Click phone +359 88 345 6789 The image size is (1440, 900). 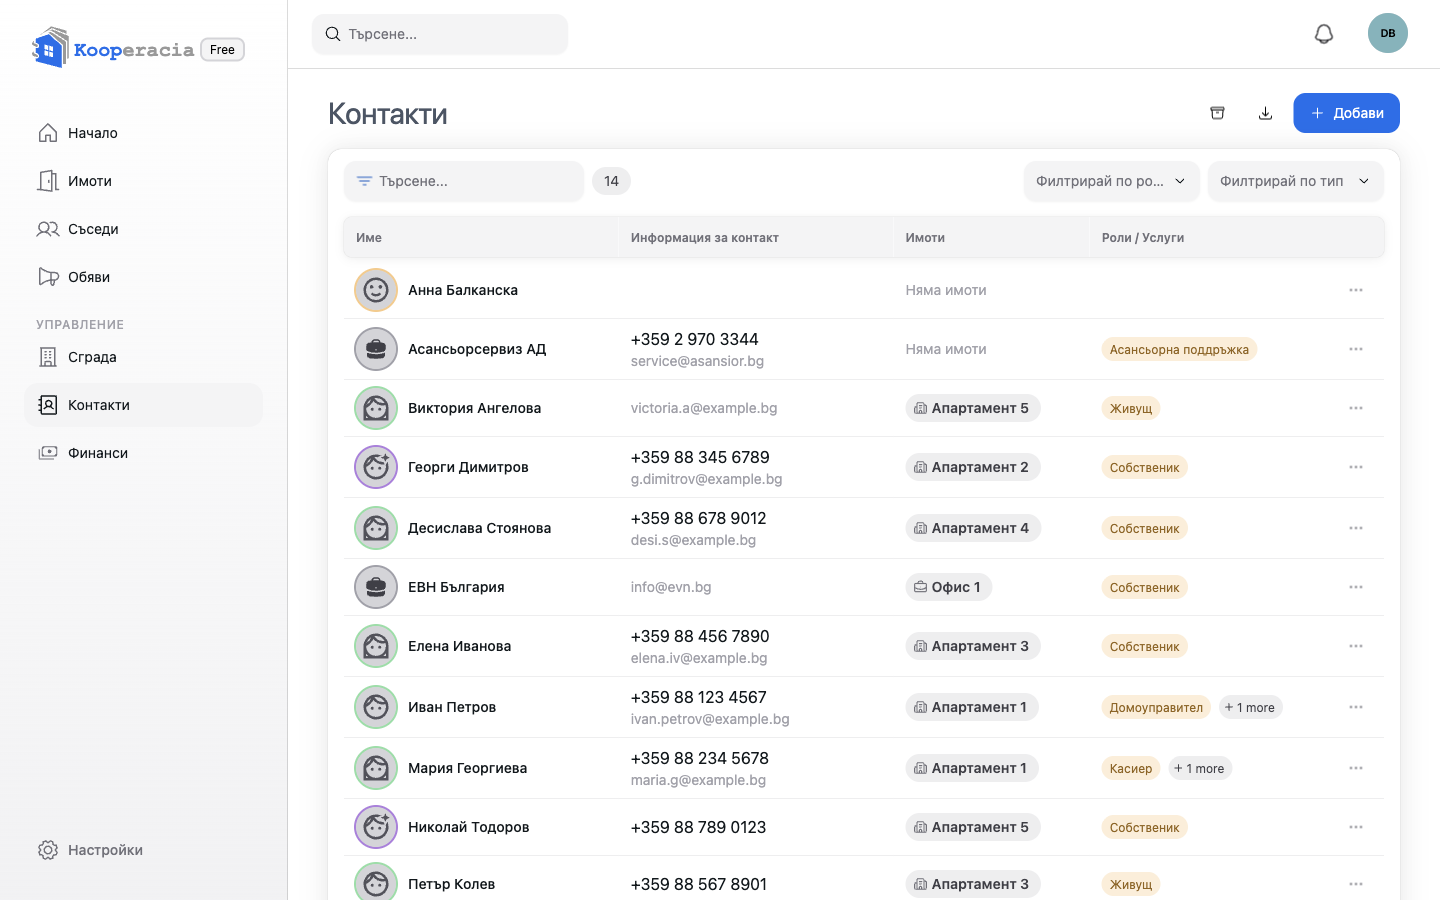[700, 457]
